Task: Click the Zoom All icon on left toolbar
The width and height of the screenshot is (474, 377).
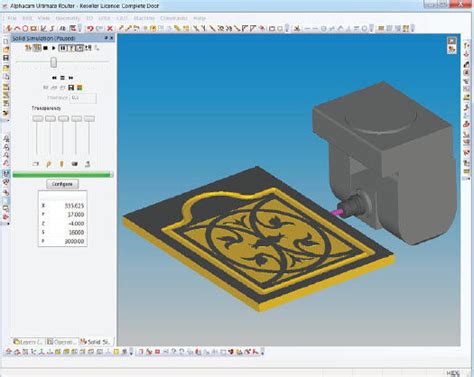Action: click(x=6, y=139)
